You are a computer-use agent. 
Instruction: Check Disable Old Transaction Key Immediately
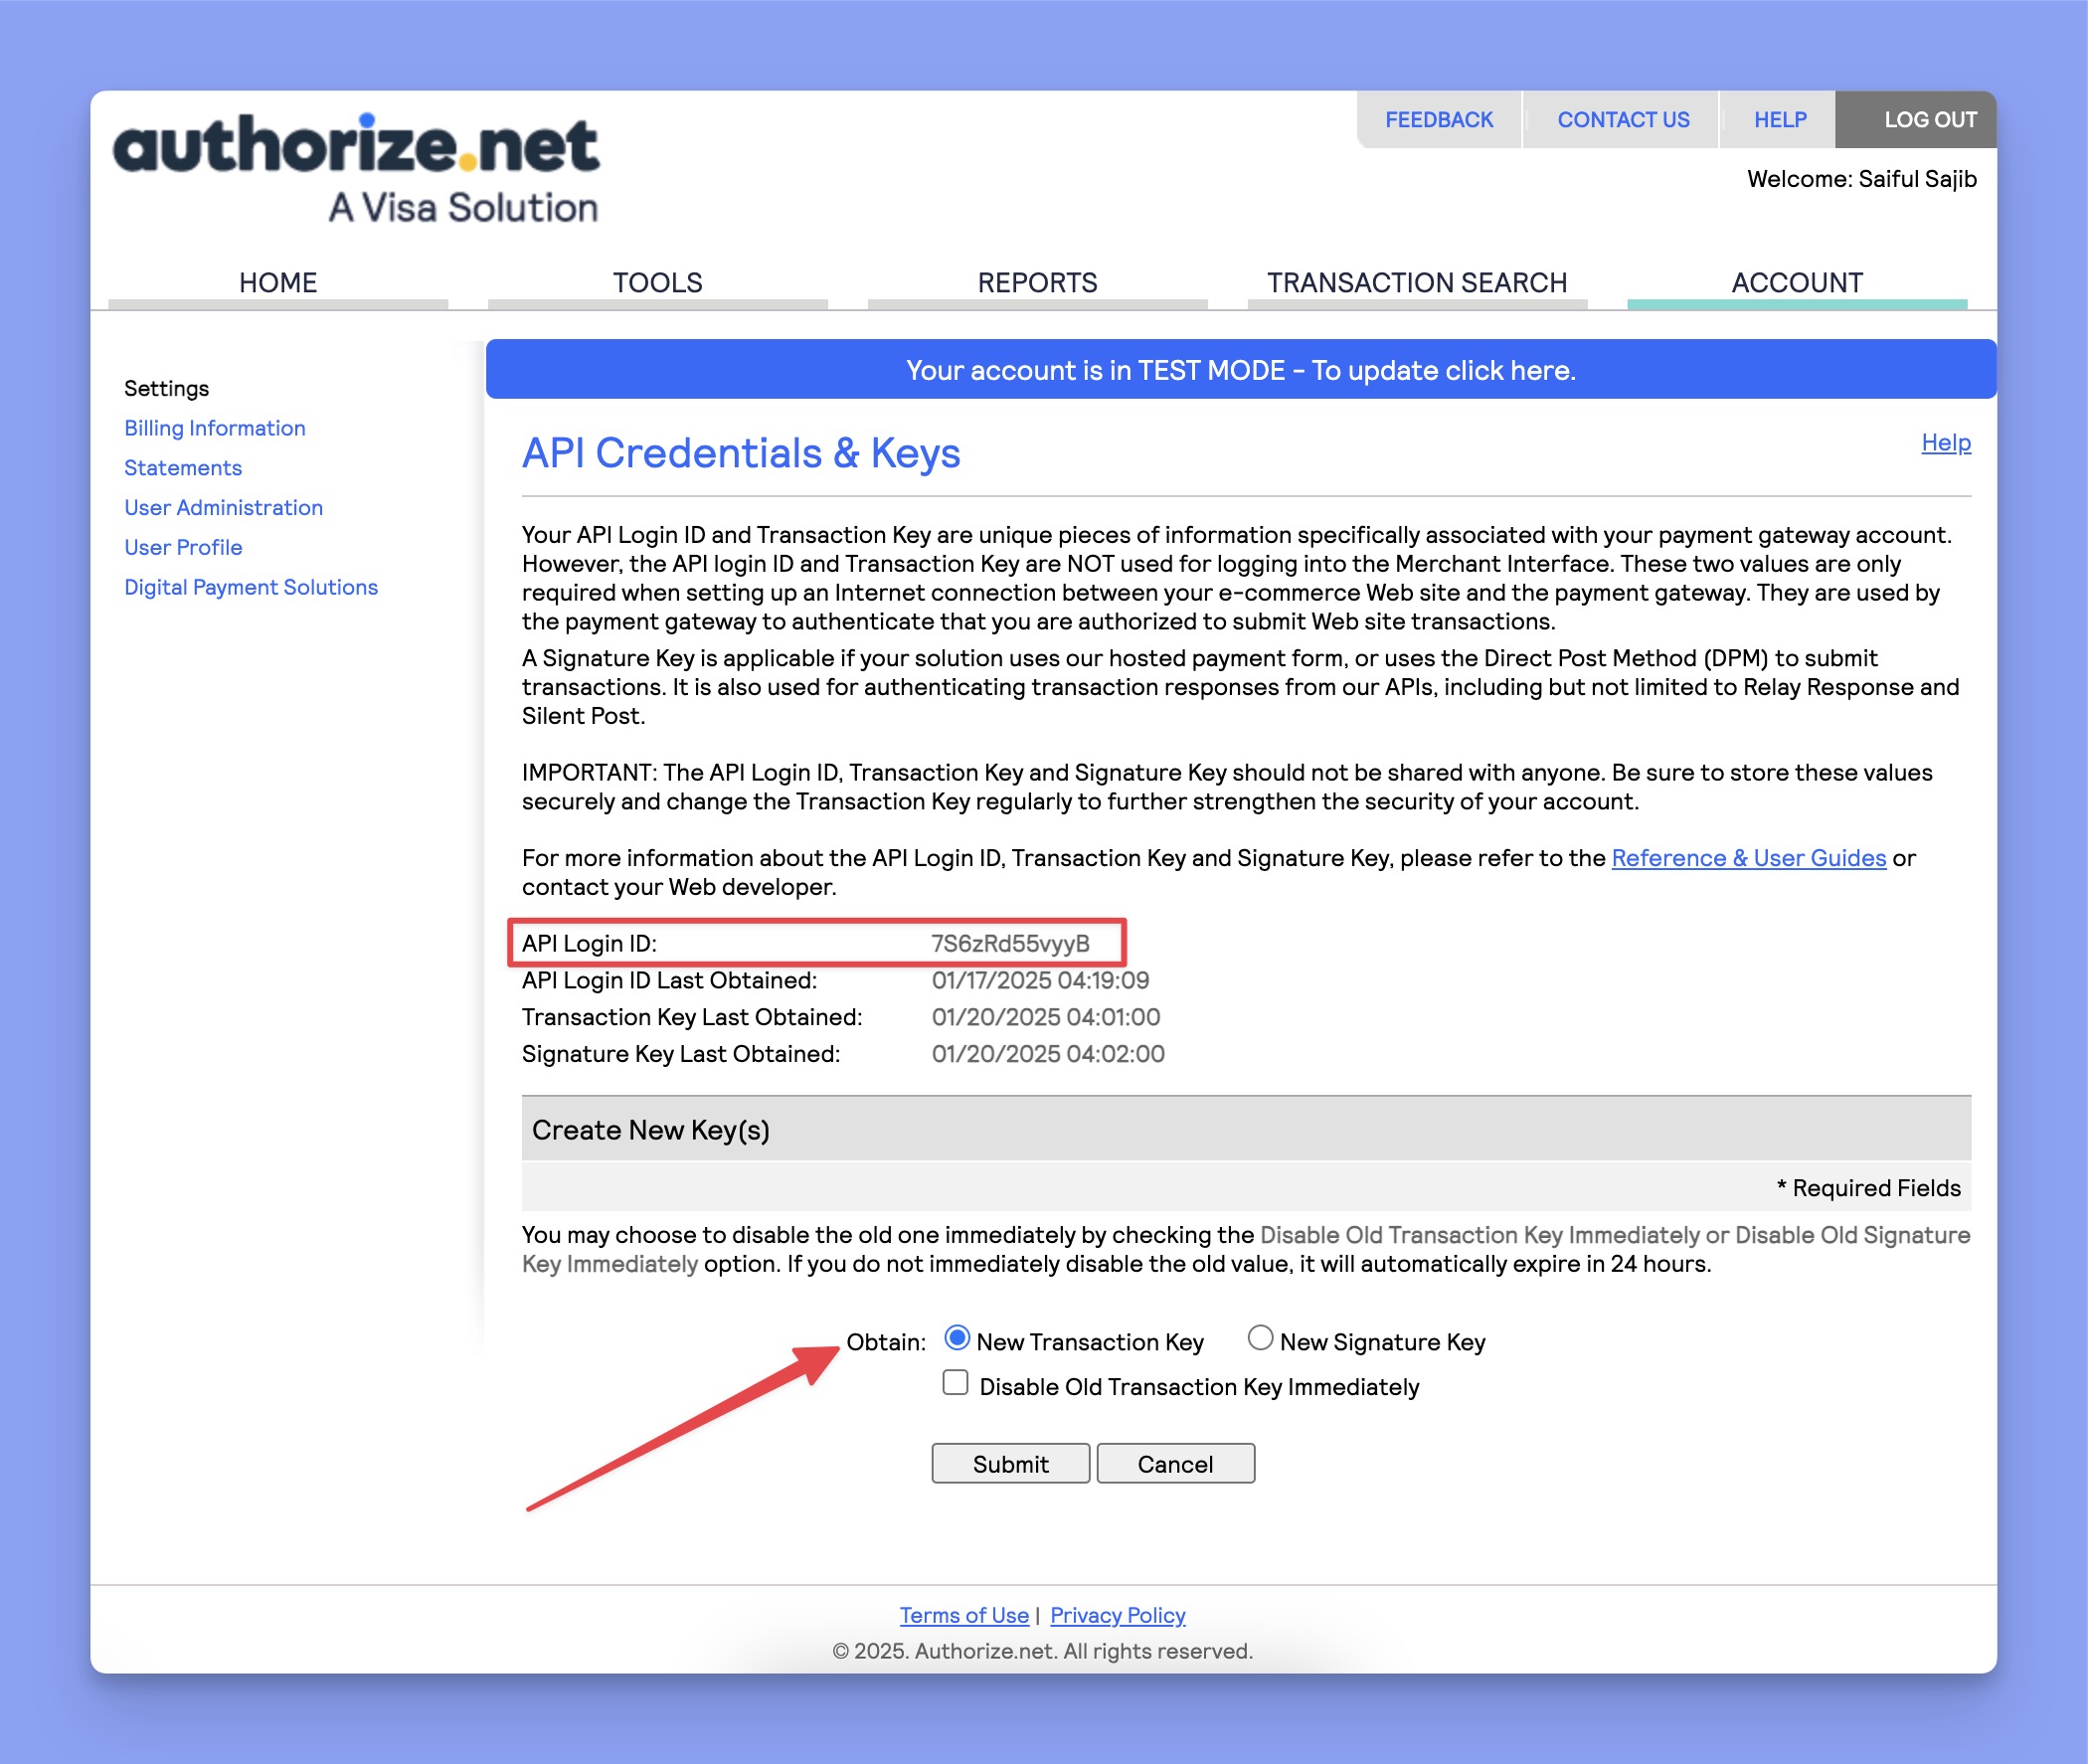[x=955, y=1383]
